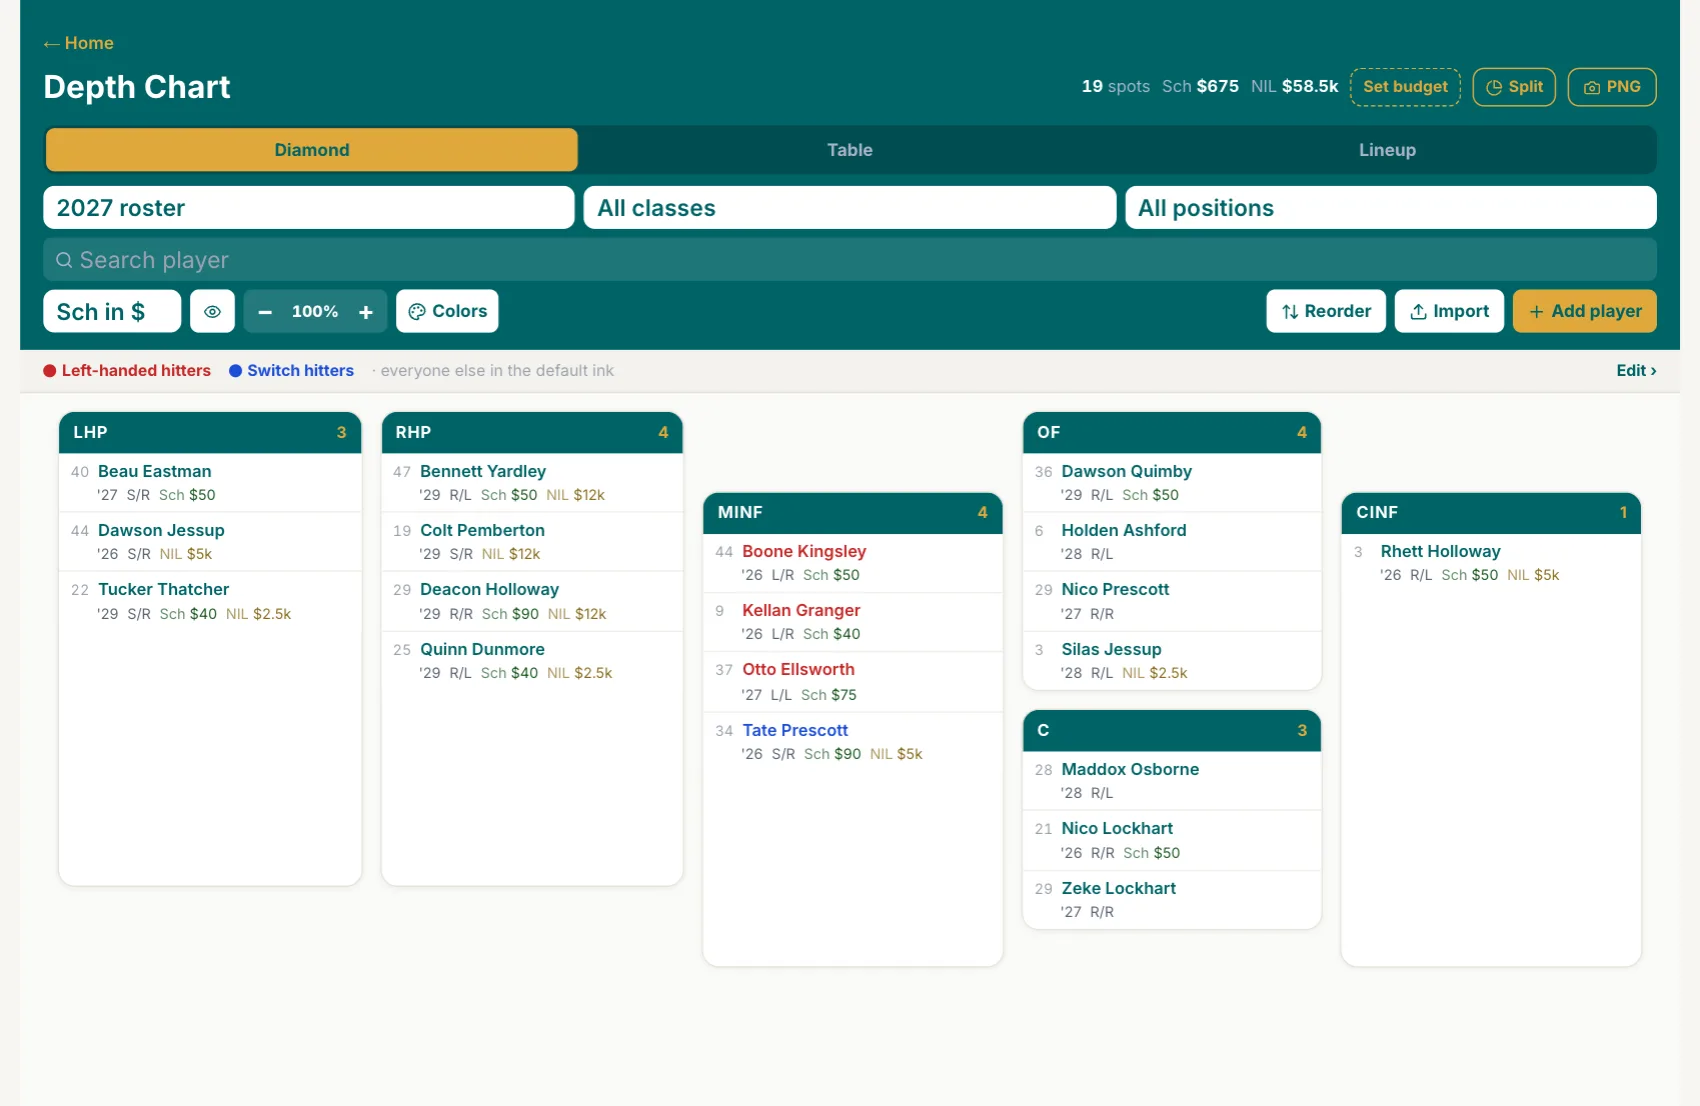The image size is (1700, 1106).
Task: Switch to the Lineup tab
Action: [1387, 150]
